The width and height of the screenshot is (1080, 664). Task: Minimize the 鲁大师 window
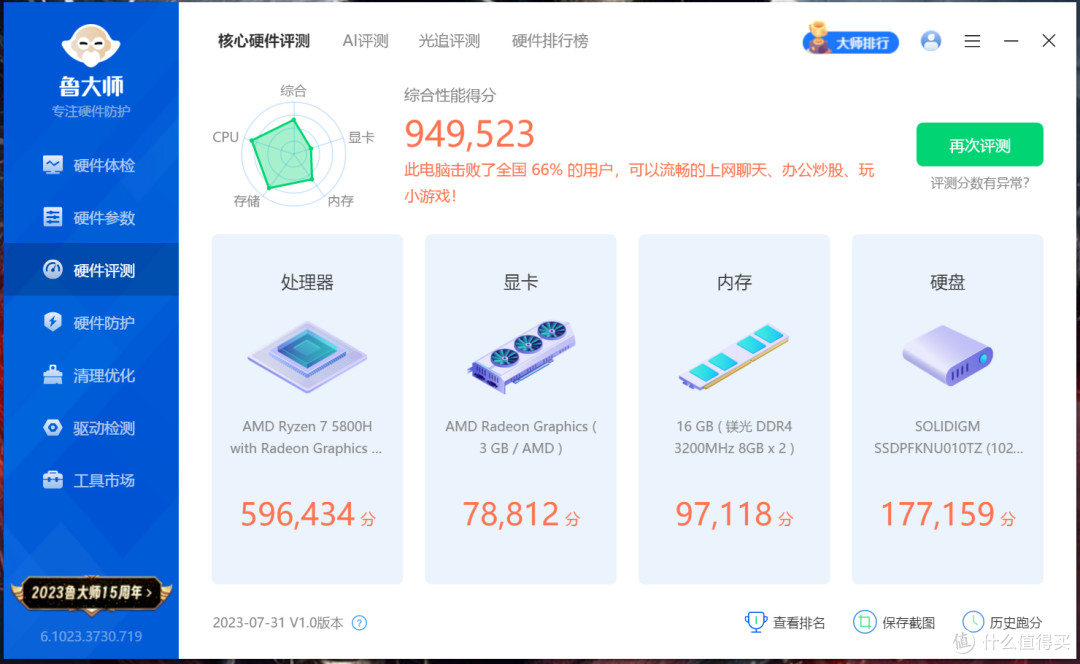(x=1010, y=41)
